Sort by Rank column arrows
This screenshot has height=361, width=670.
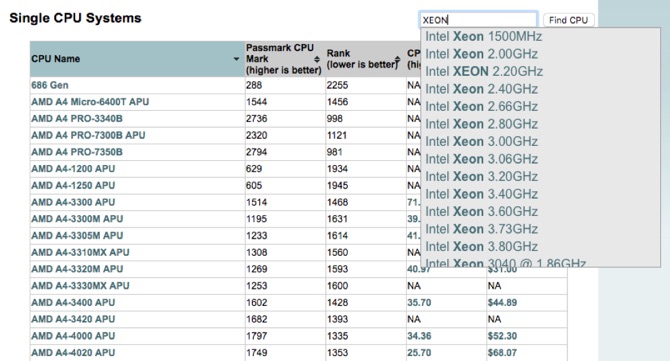coord(397,60)
